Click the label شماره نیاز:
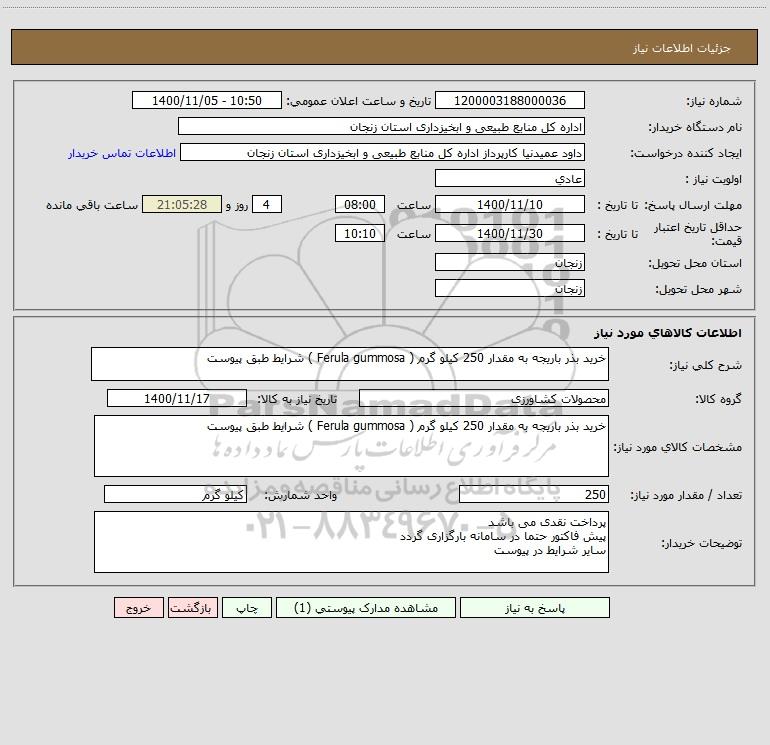Viewport: 770px width, 745px height. click(x=714, y=101)
